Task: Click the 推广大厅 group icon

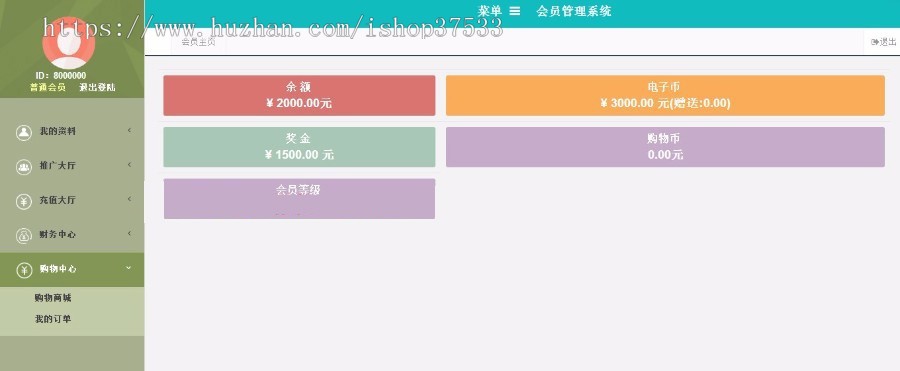Action: 24,167
